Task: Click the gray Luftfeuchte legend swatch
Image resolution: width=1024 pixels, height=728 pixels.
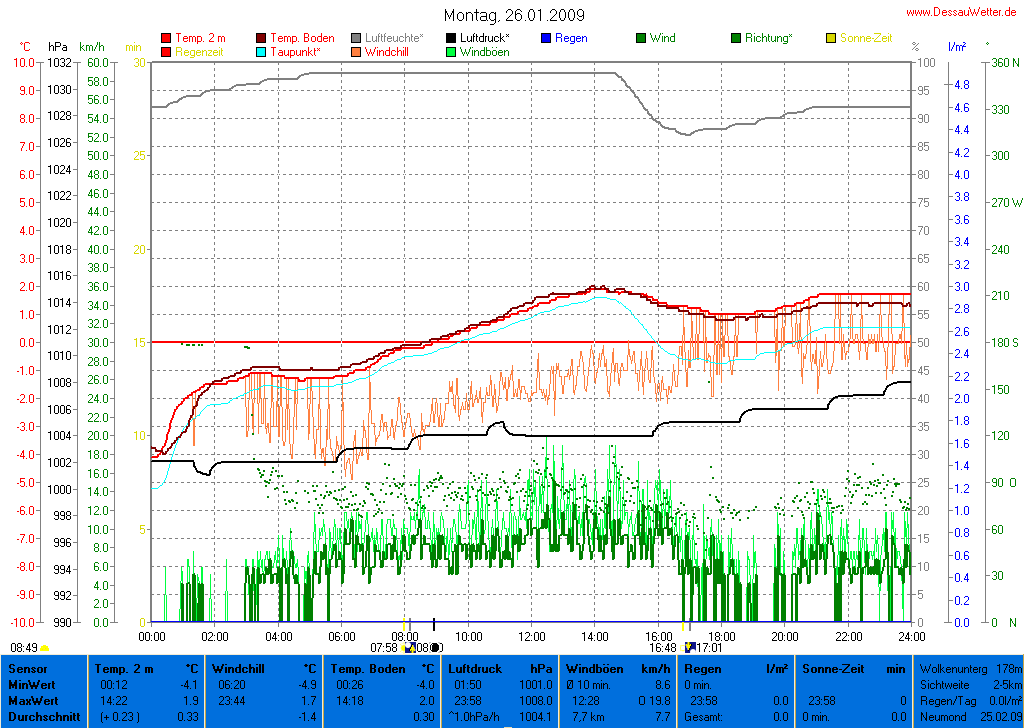Action: [356, 38]
